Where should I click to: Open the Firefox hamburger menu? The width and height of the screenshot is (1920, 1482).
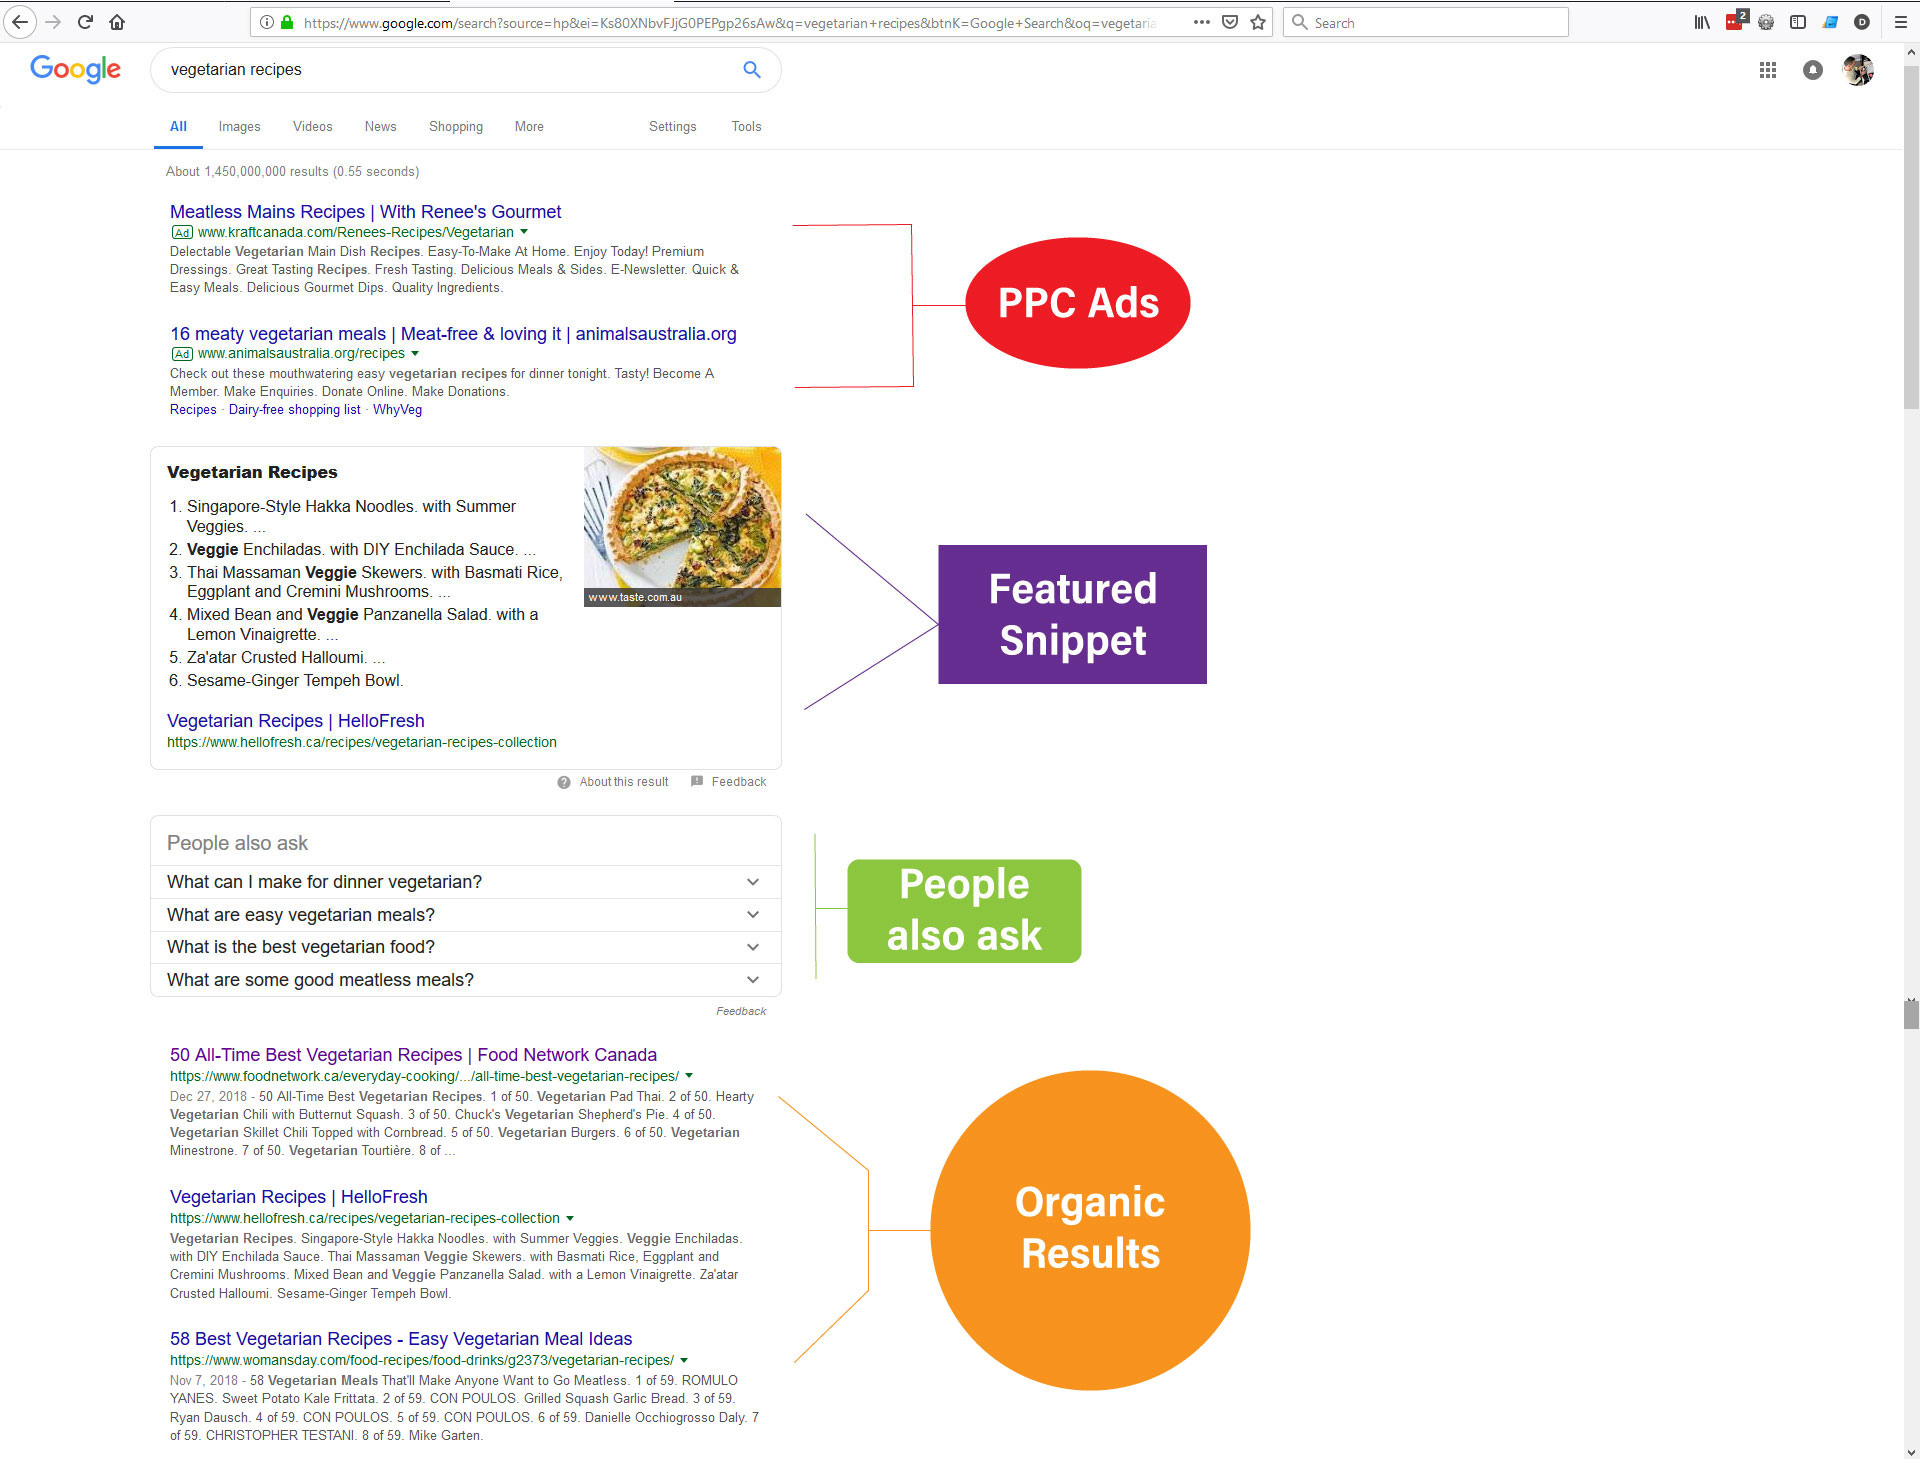tap(1900, 22)
